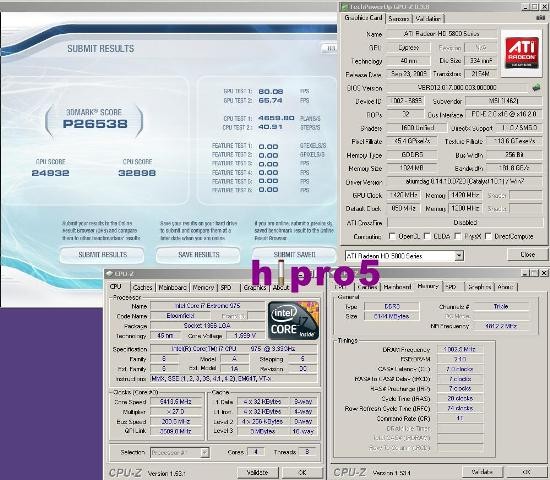The image size is (550, 480).
Task: Enable the OpenCL checkbox in GPU-Z
Action: [393, 236]
